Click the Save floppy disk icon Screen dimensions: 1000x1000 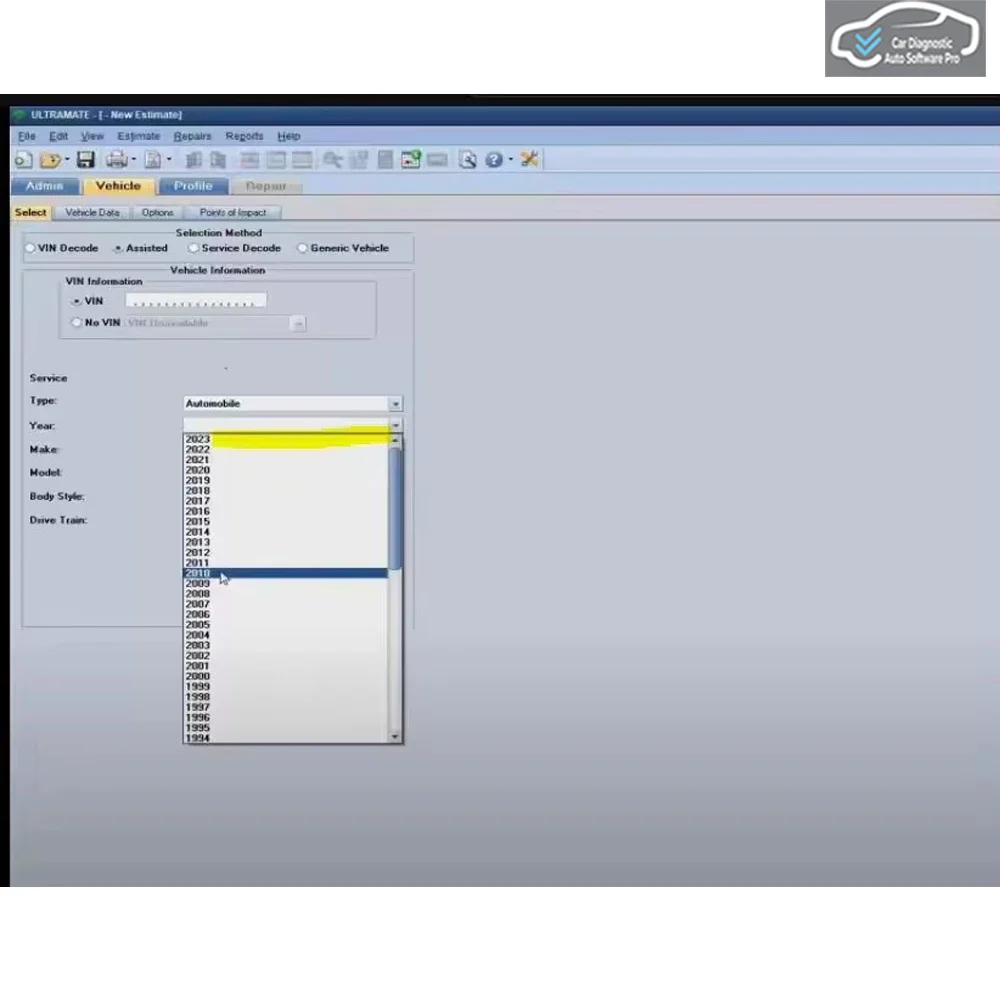(x=85, y=159)
